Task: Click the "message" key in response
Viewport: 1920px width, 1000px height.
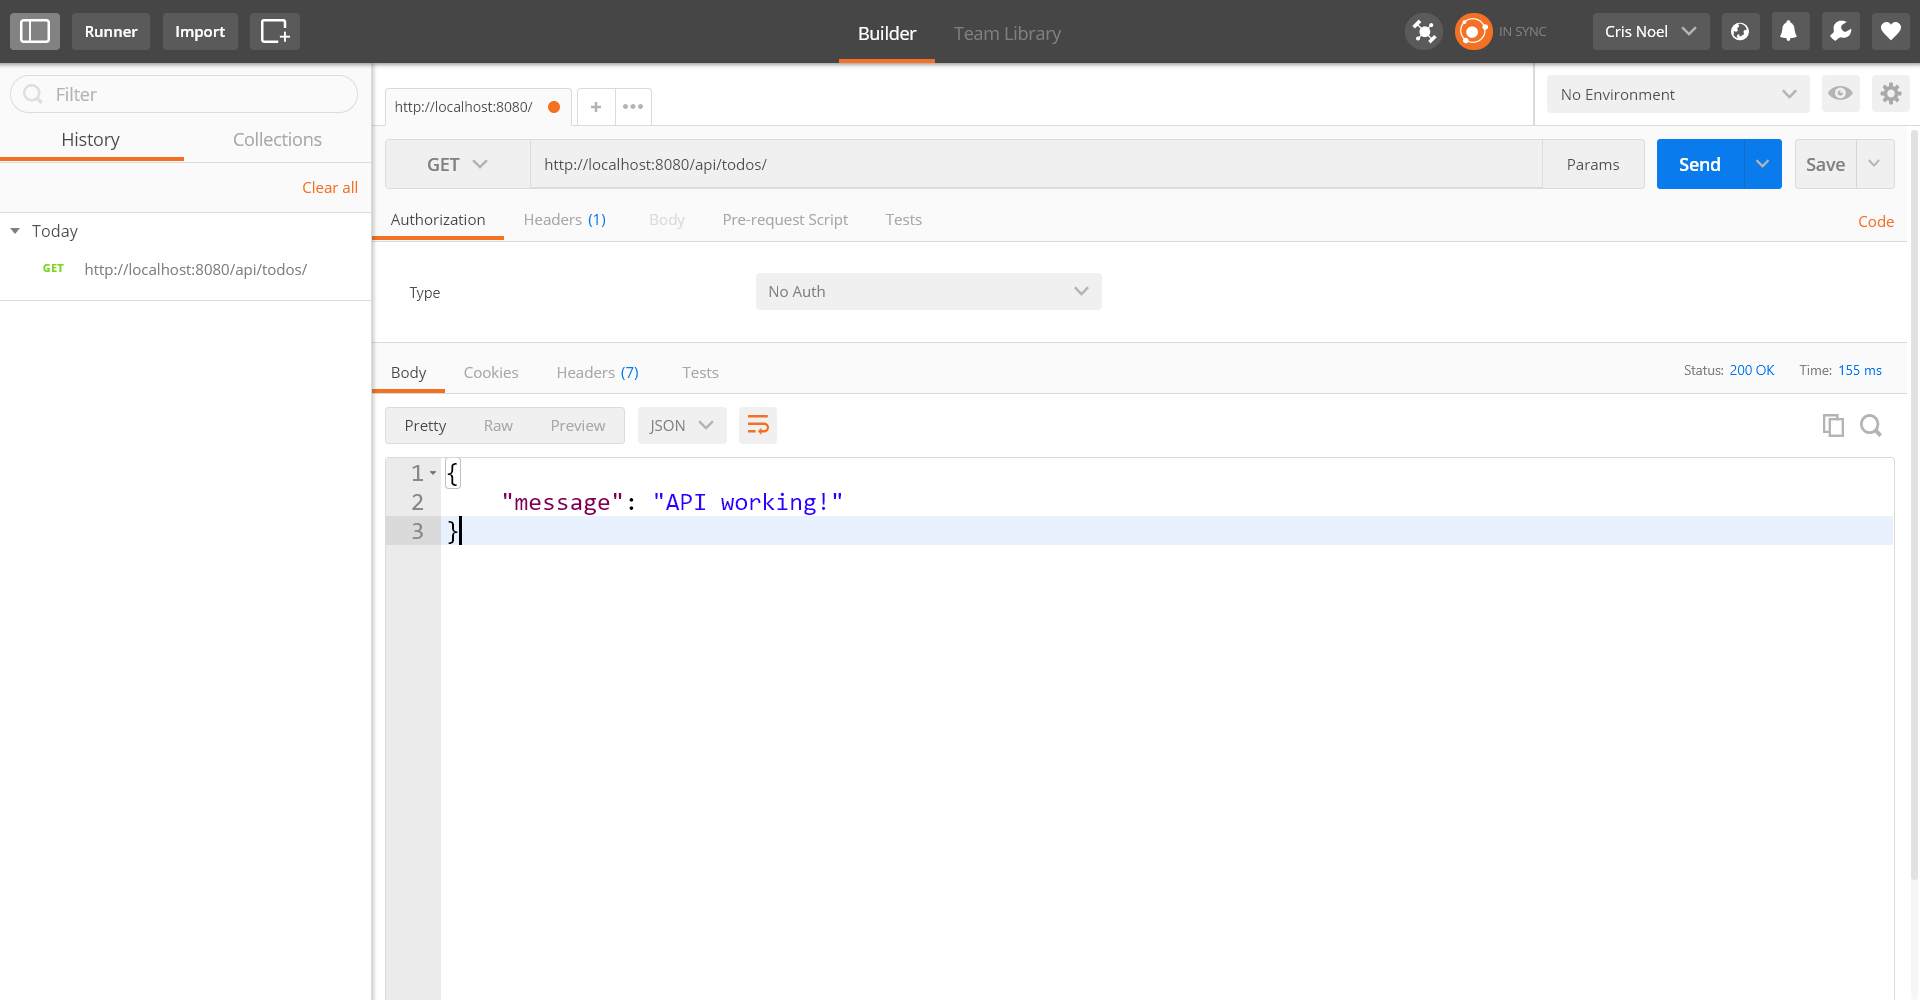Action: pos(563,502)
